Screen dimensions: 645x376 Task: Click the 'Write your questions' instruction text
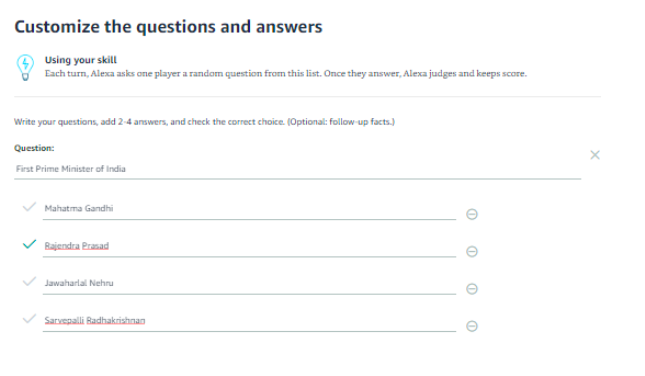pyautogui.click(x=204, y=122)
